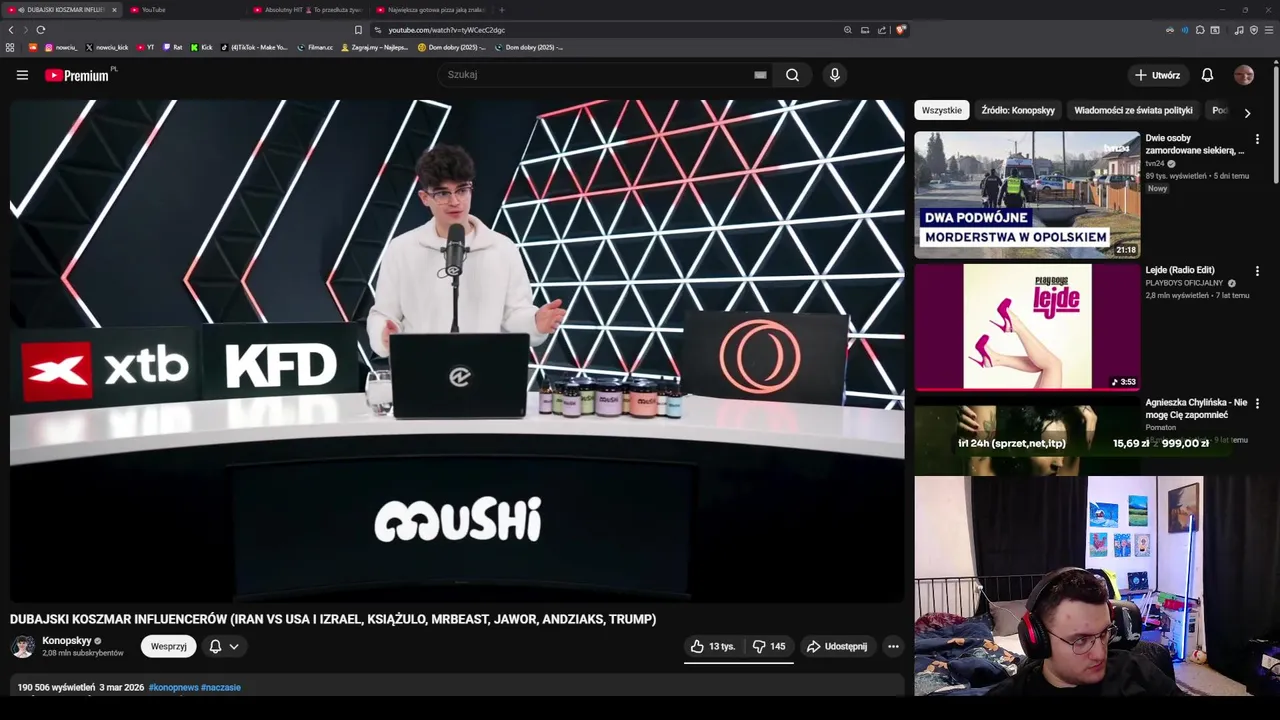Open the 'Dwa podwójne morderstwa' video thumbnail
The width and height of the screenshot is (1280, 720).
point(1027,195)
